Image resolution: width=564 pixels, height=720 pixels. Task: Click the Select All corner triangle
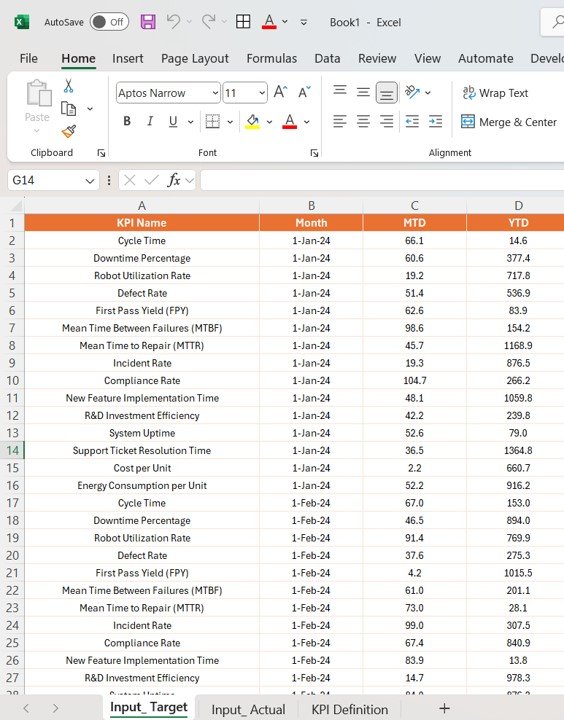pyautogui.click(x=16, y=206)
